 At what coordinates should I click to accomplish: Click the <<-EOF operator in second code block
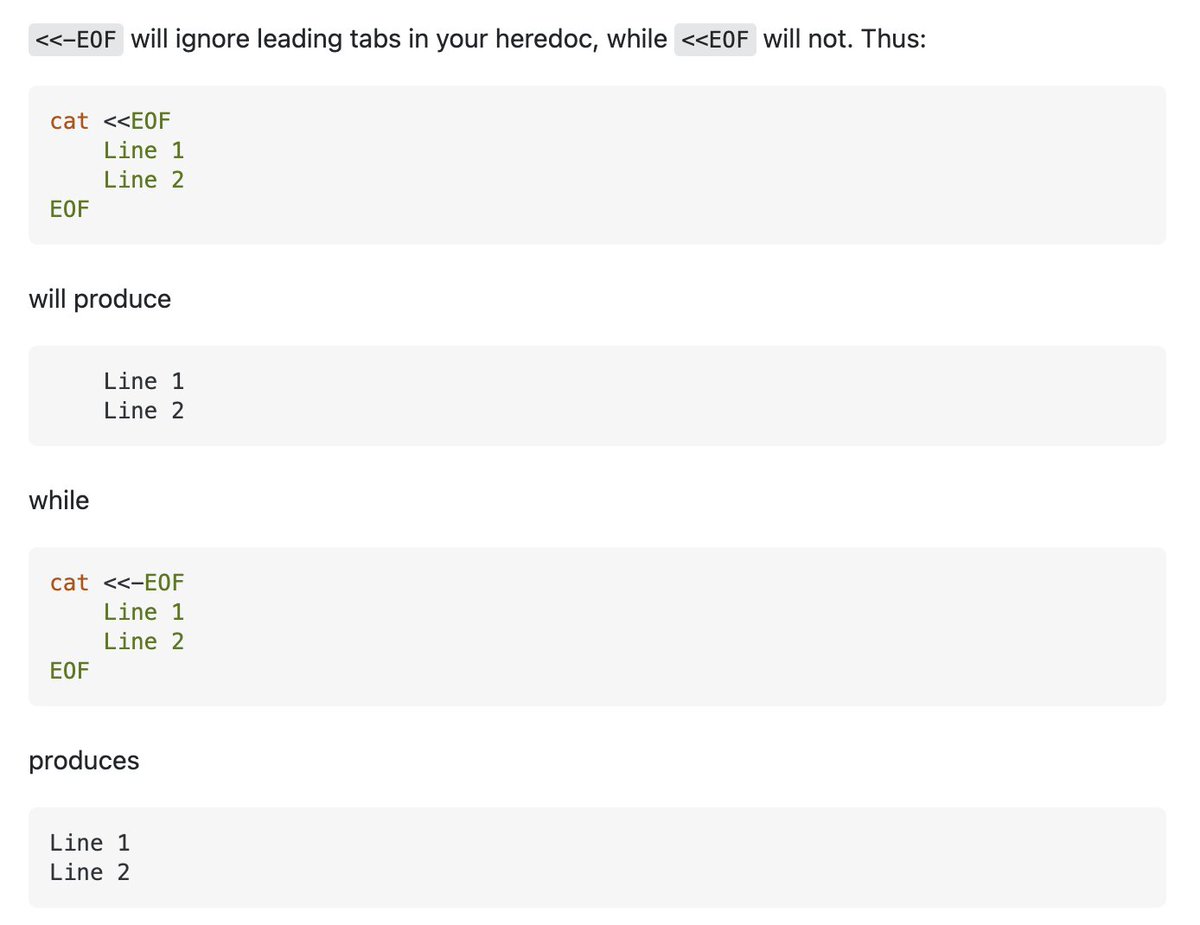pyautogui.click(x=144, y=582)
